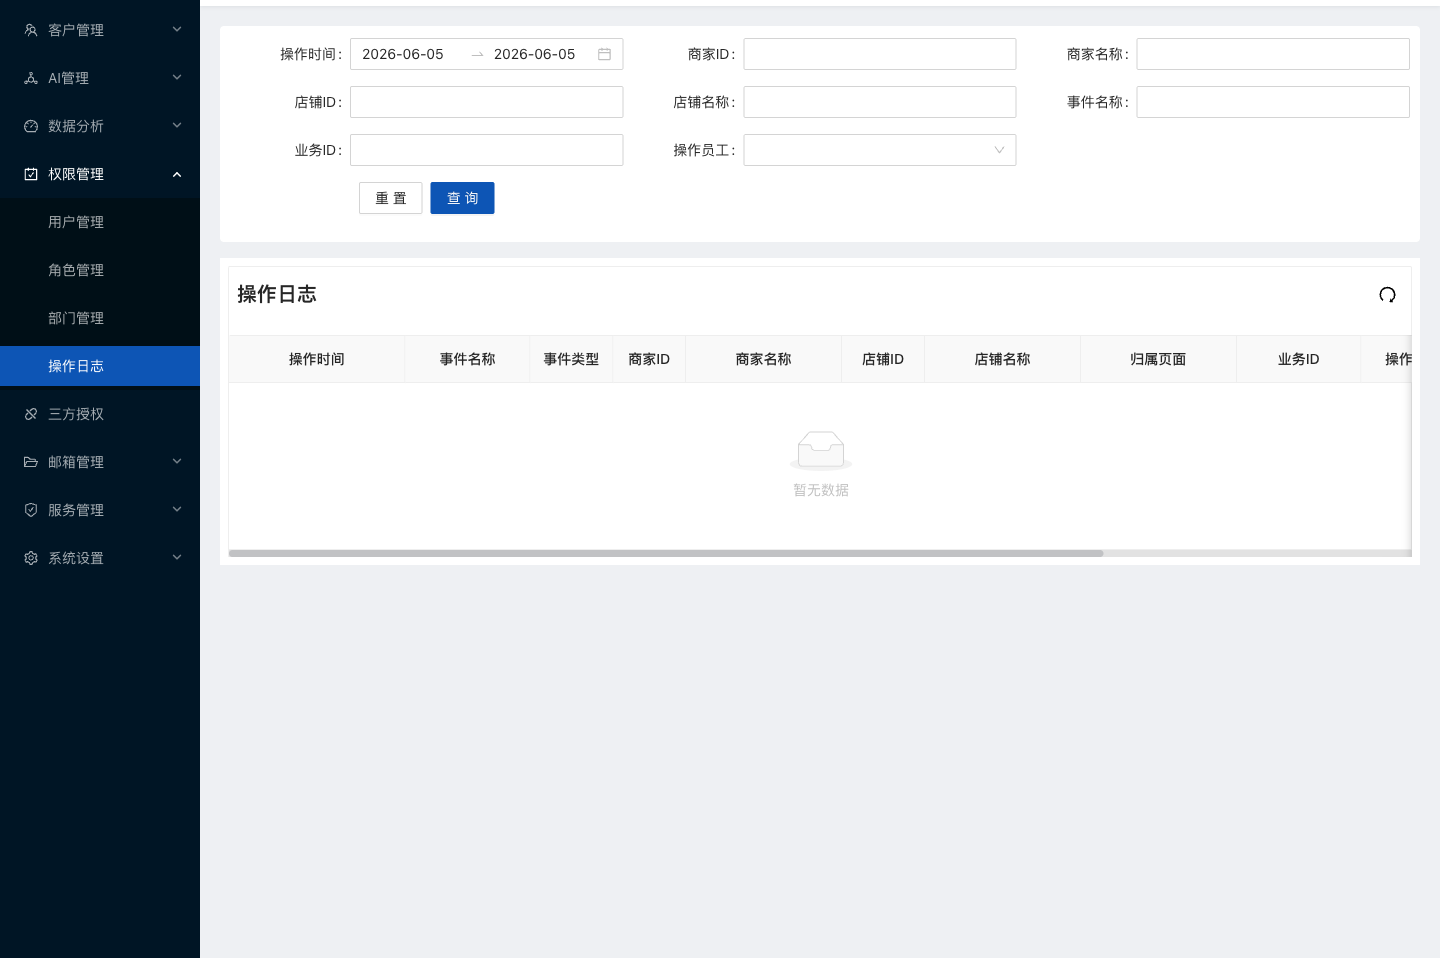
Task: Click the 邮箱管理 folder icon
Action: [31, 462]
